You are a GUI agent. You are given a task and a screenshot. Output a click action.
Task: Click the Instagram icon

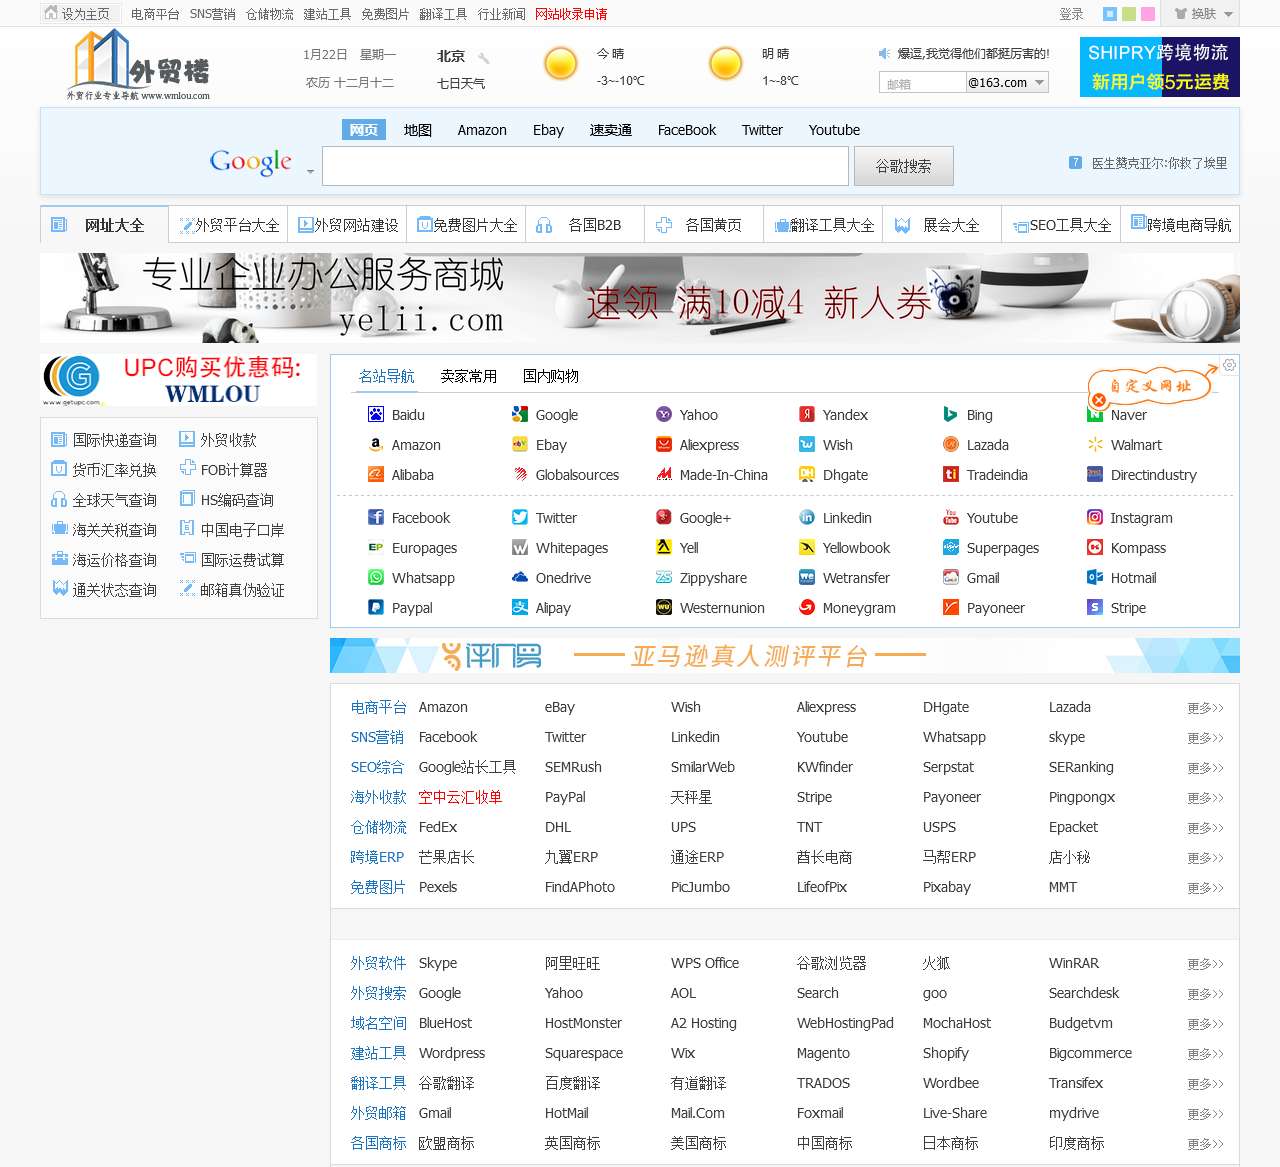point(1095,517)
